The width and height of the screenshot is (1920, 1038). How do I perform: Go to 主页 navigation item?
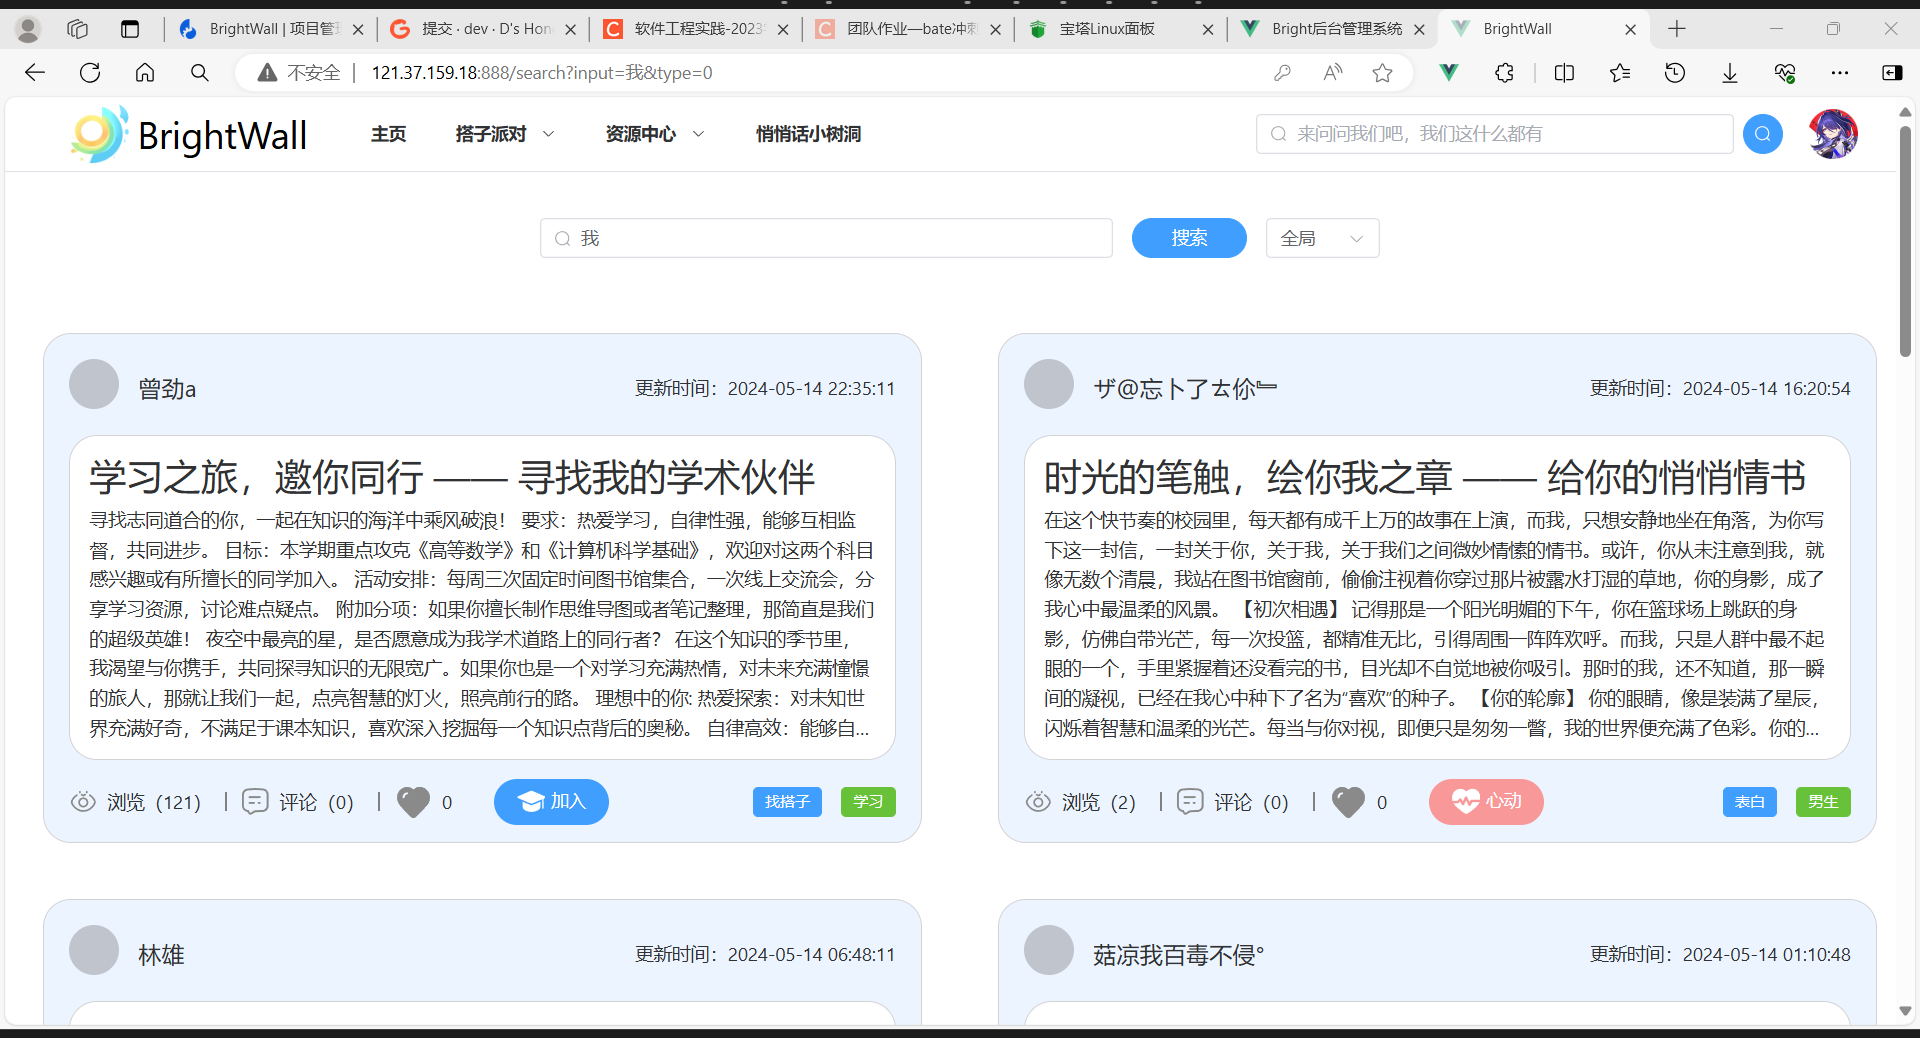tap(388, 134)
